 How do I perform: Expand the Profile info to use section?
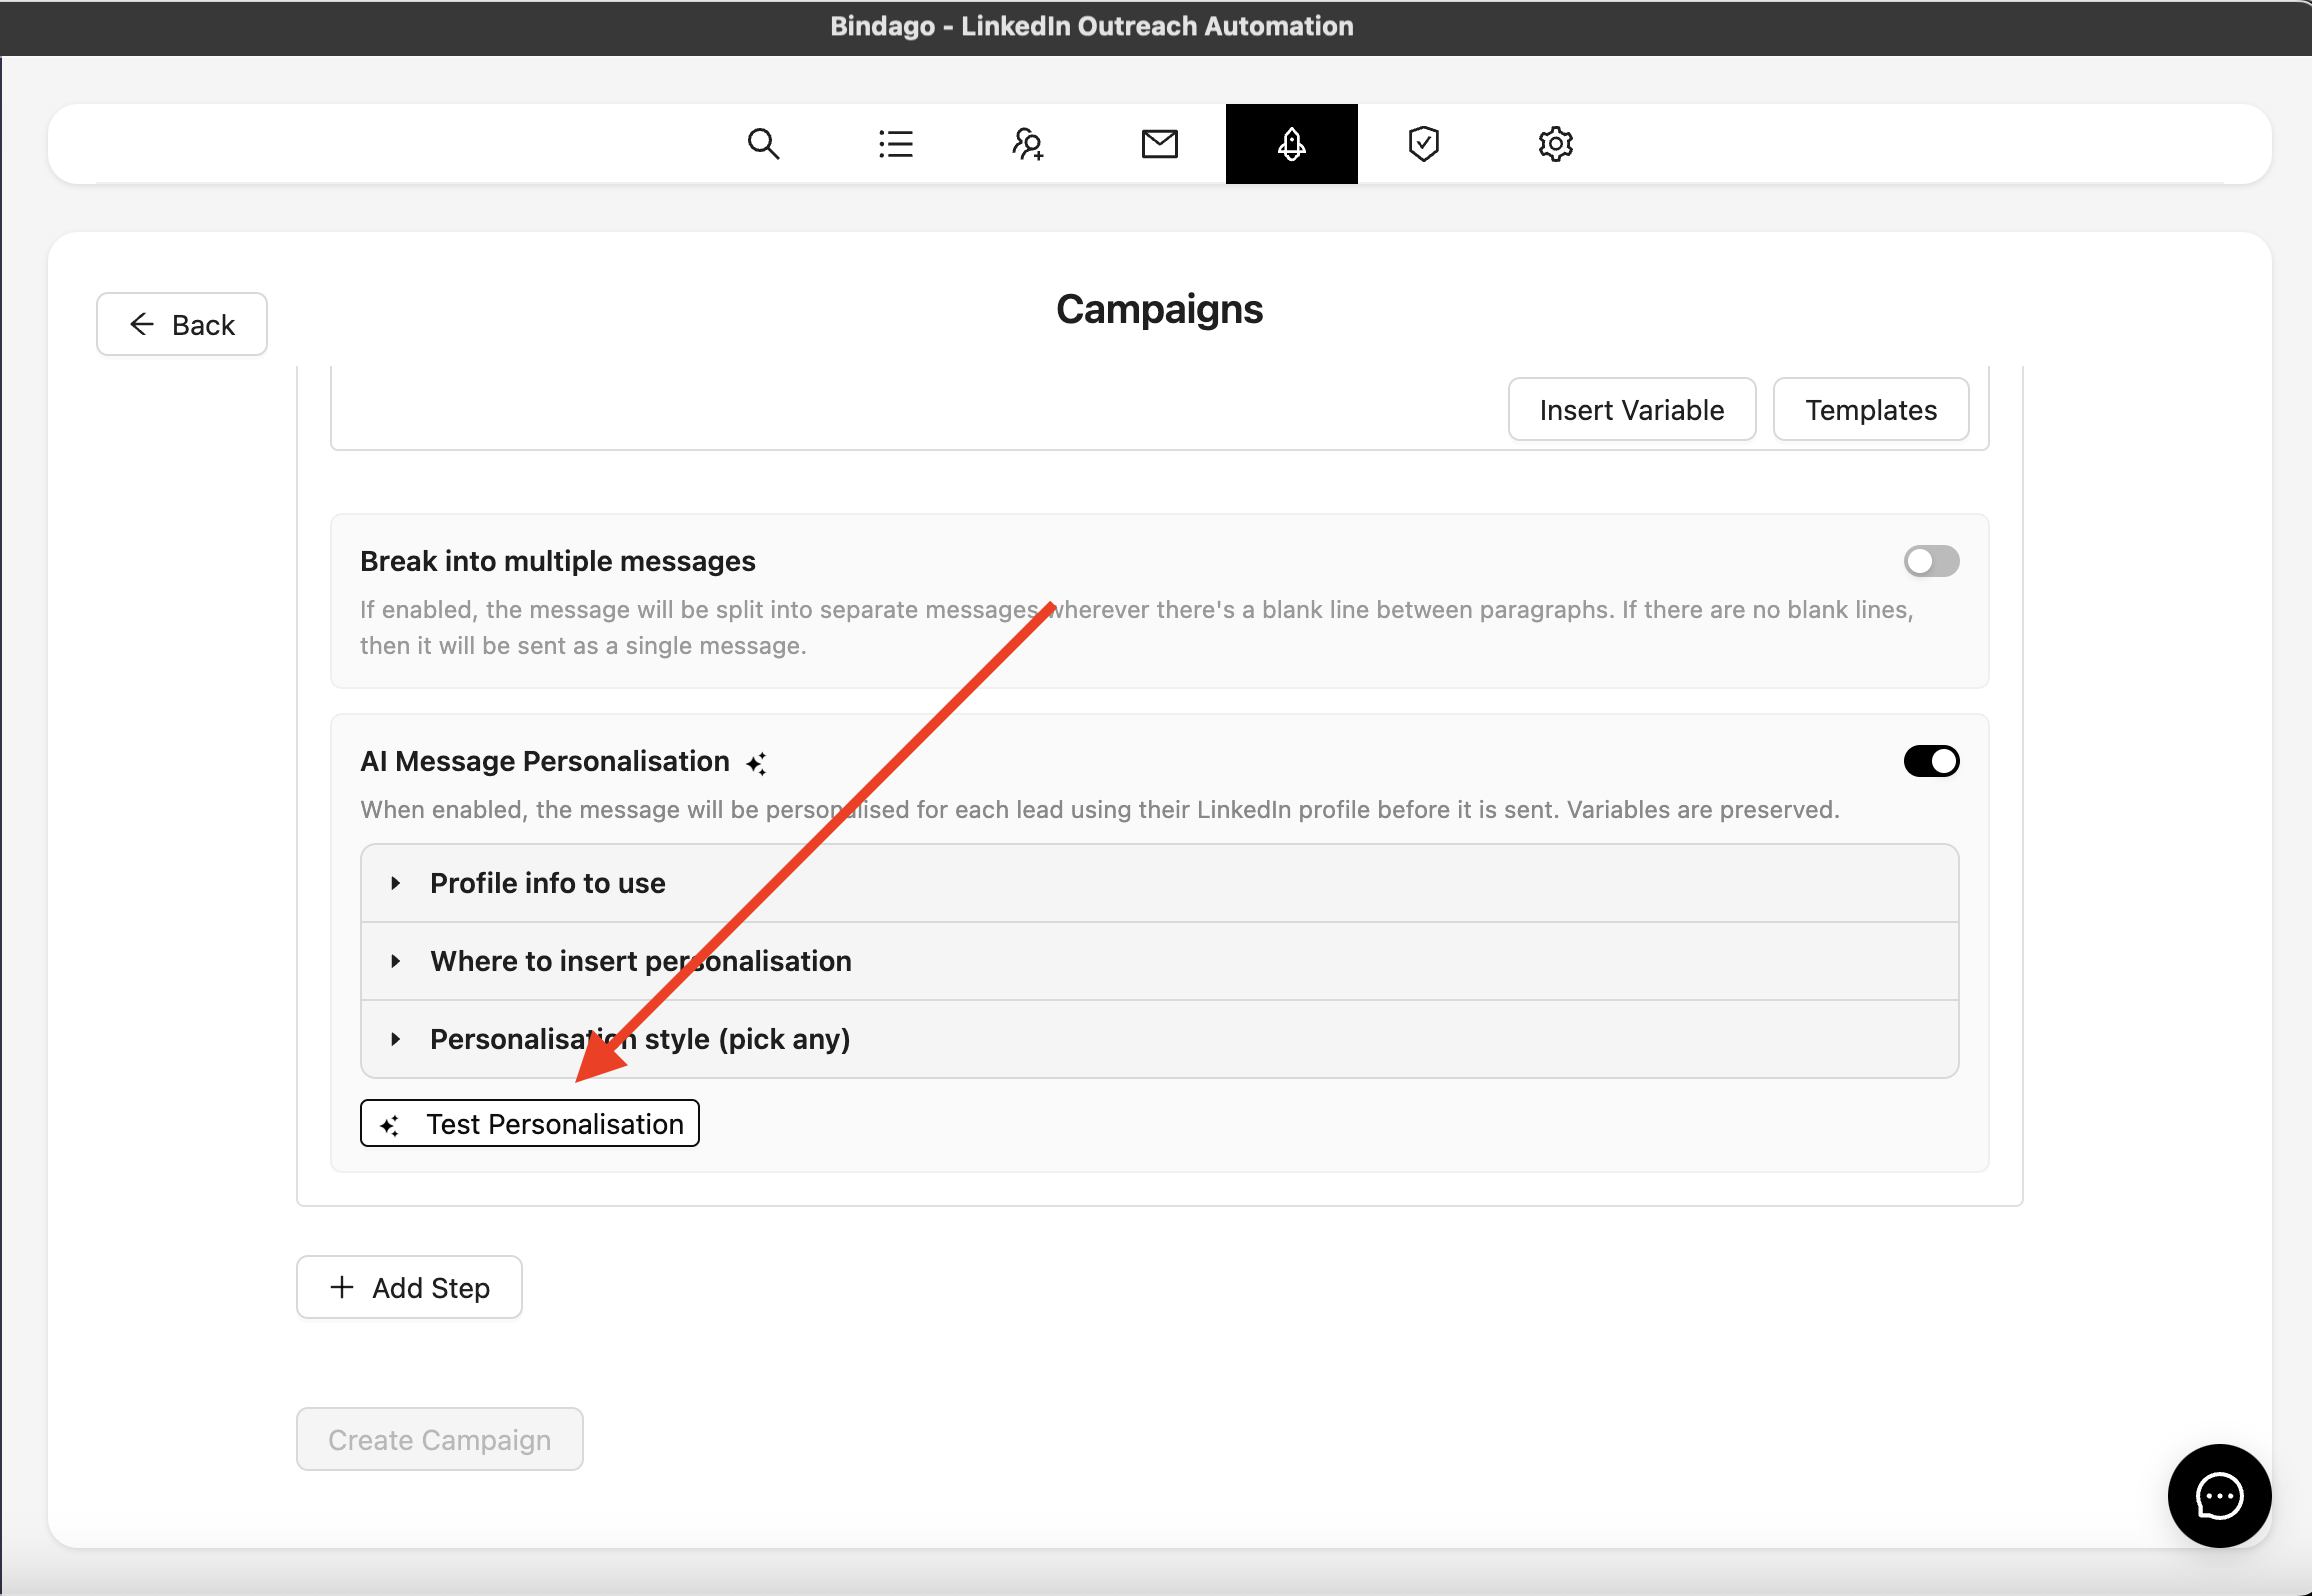click(1159, 883)
